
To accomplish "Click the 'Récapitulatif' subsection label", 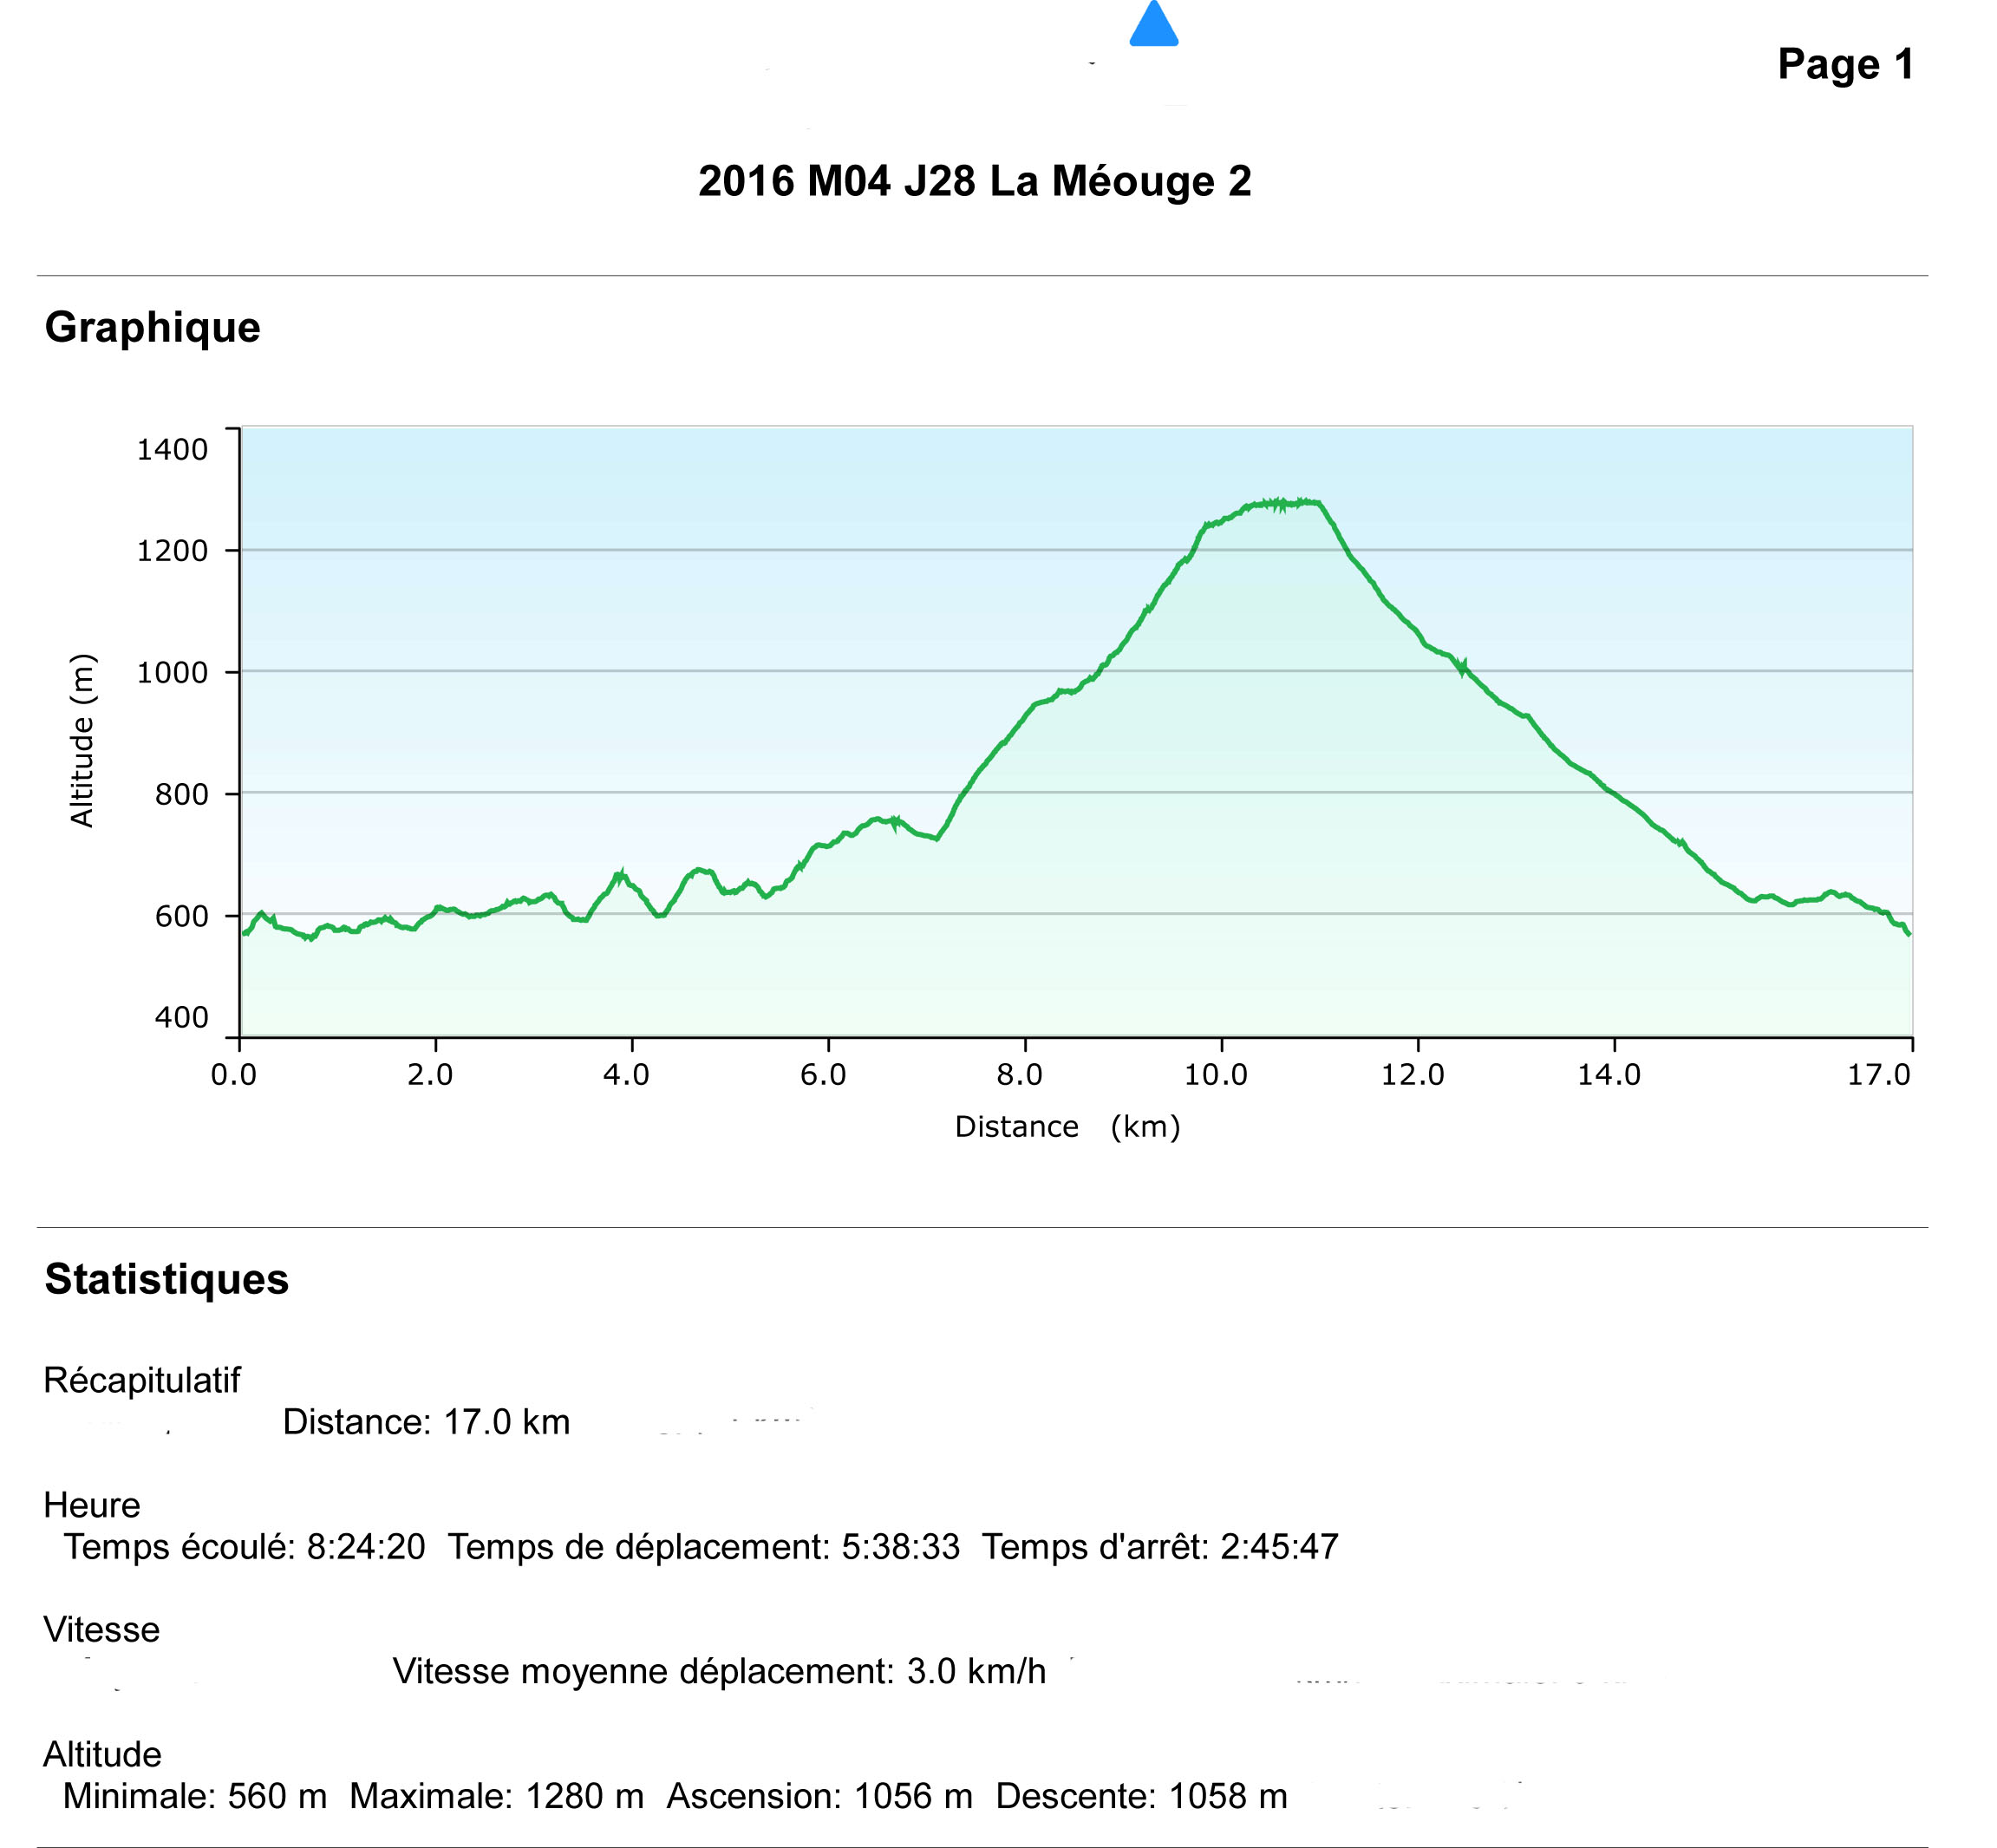I will [142, 1381].
